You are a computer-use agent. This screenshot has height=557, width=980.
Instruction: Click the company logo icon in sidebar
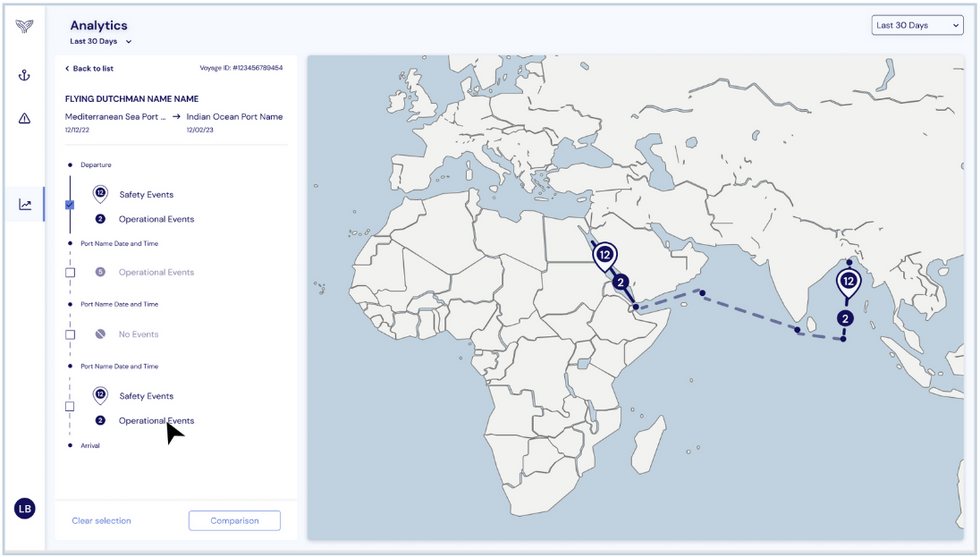click(24, 26)
